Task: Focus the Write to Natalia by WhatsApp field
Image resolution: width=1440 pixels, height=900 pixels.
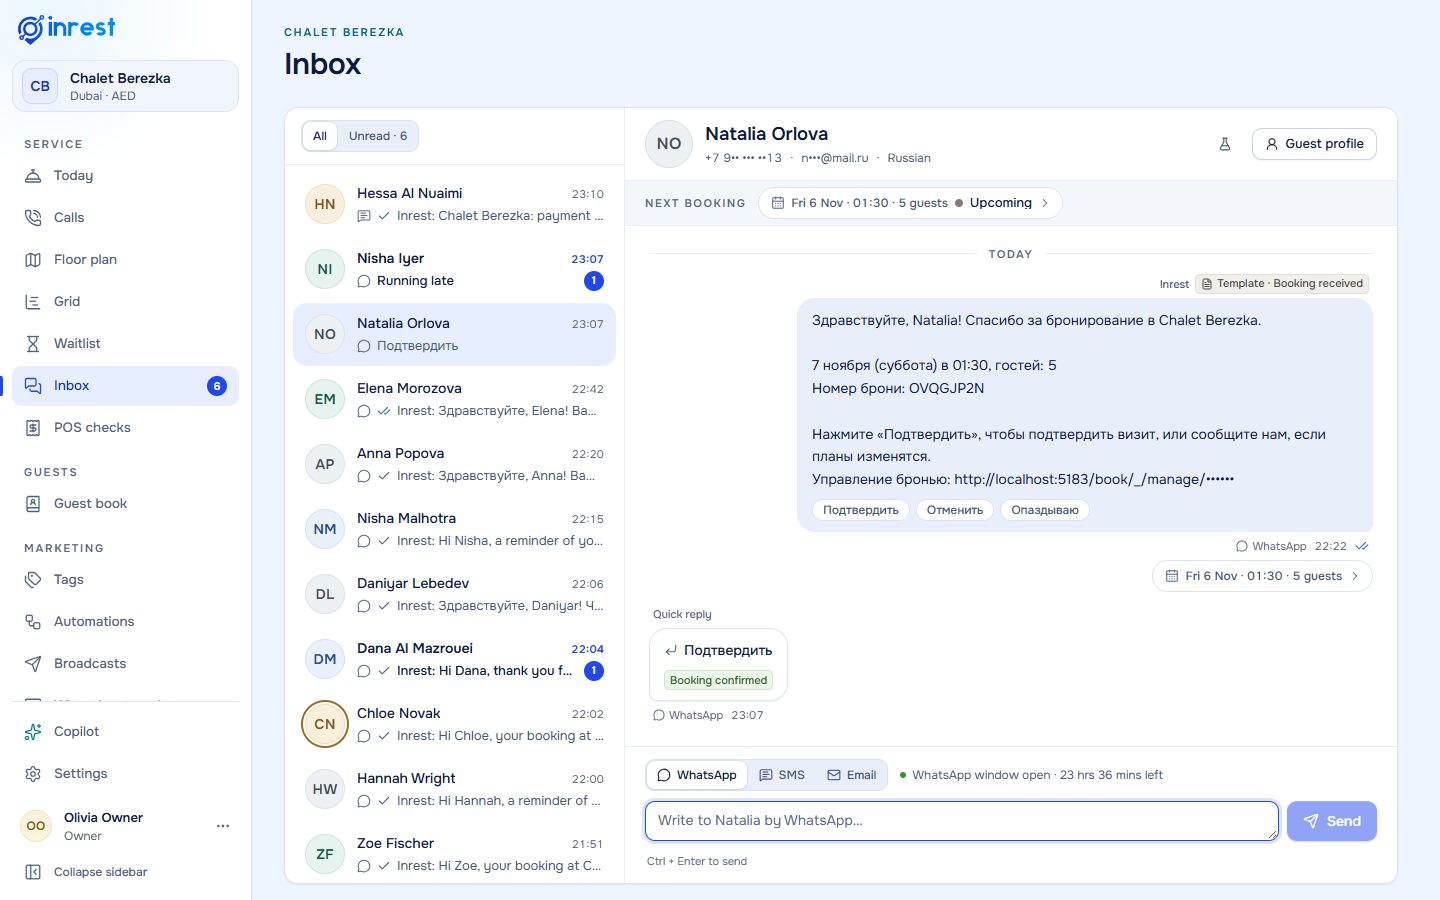Action: pyautogui.click(x=962, y=821)
